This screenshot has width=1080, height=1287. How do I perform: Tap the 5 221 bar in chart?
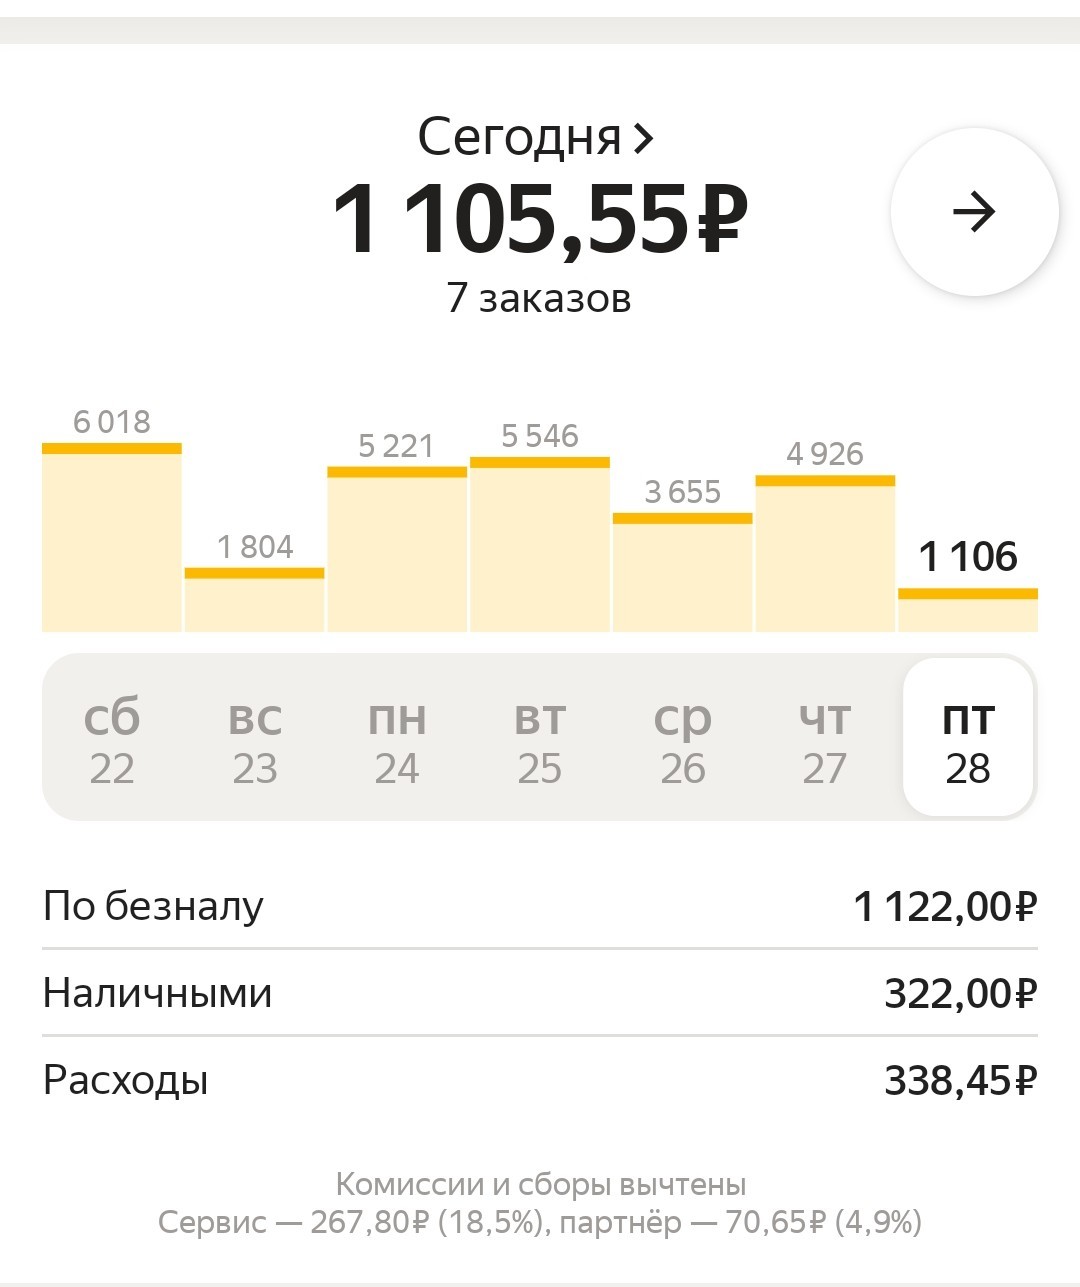click(397, 549)
